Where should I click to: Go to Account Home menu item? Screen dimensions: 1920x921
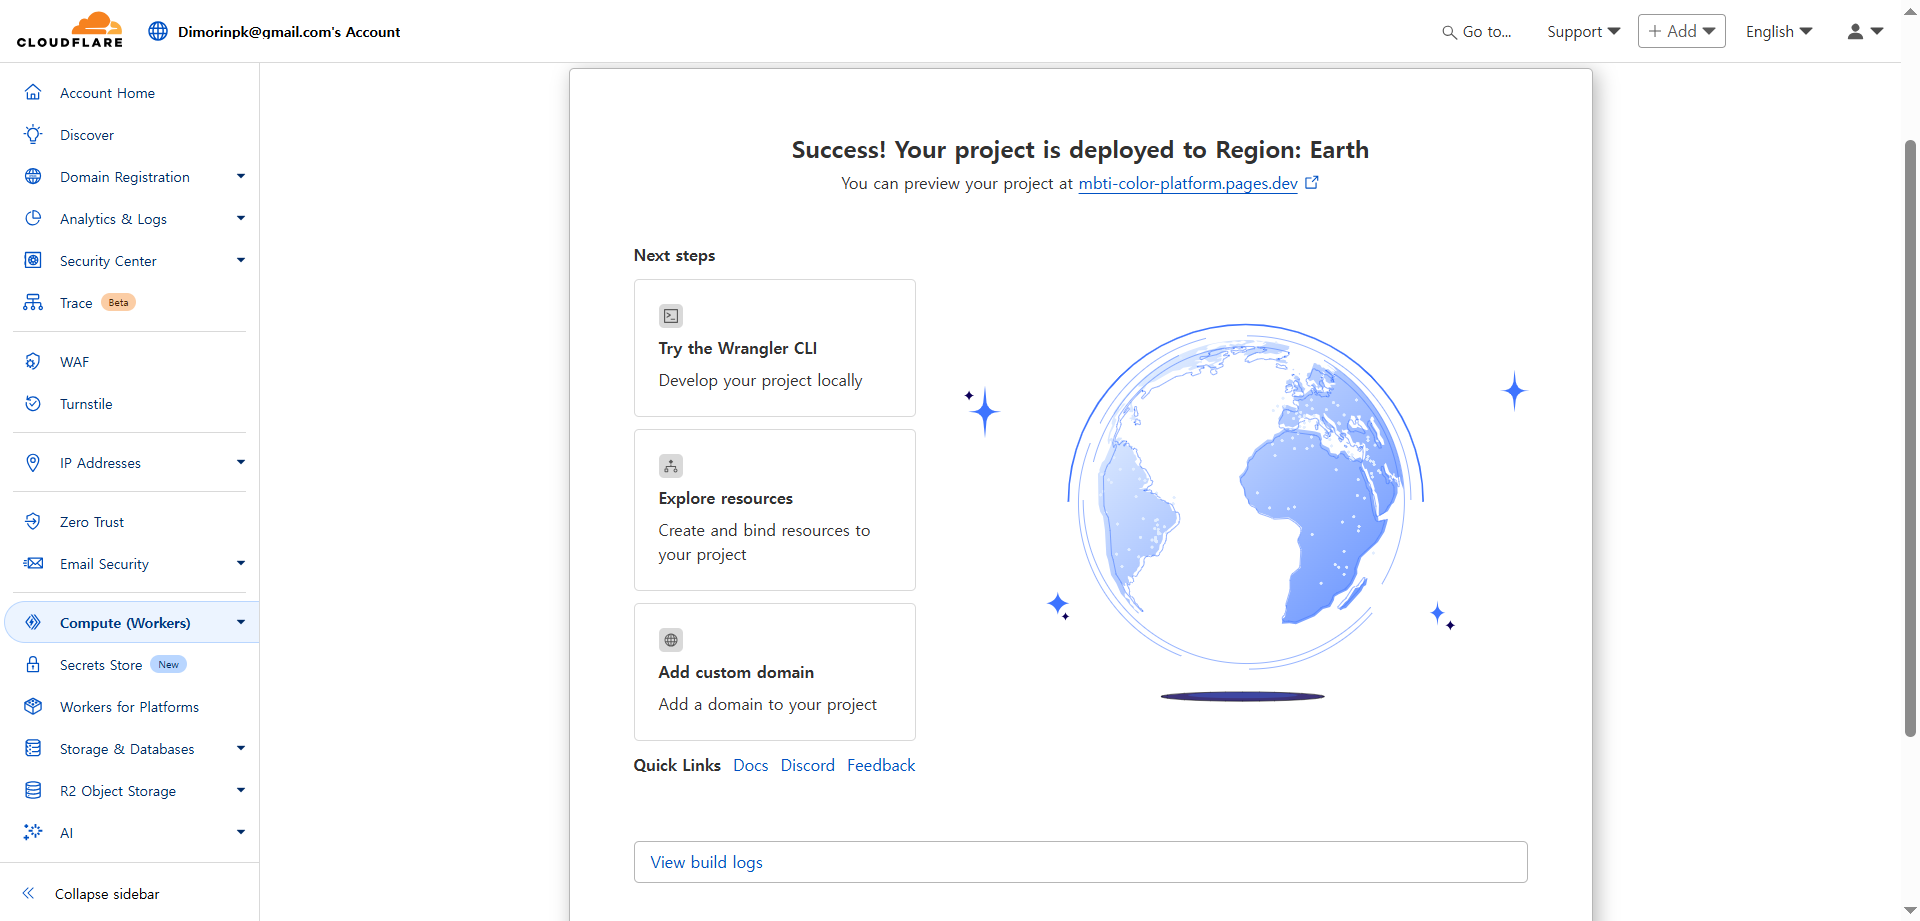107,93
